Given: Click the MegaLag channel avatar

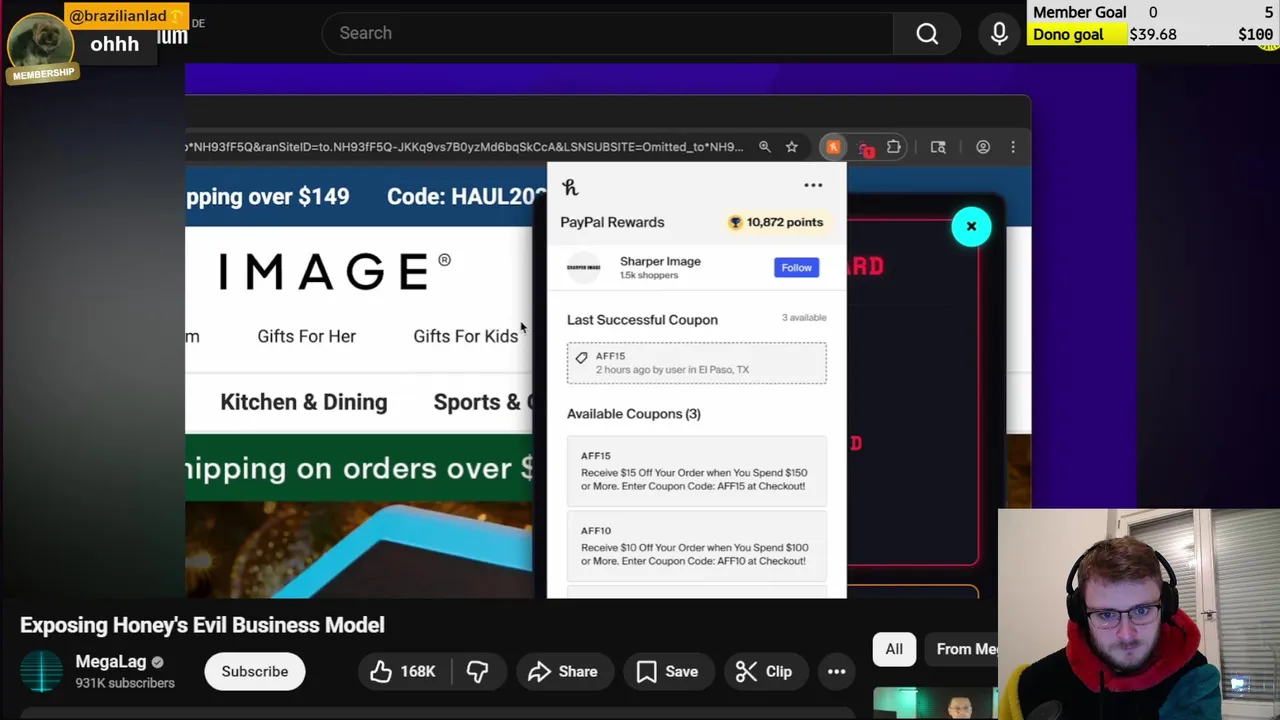Looking at the screenshot, I should (42, 671).
